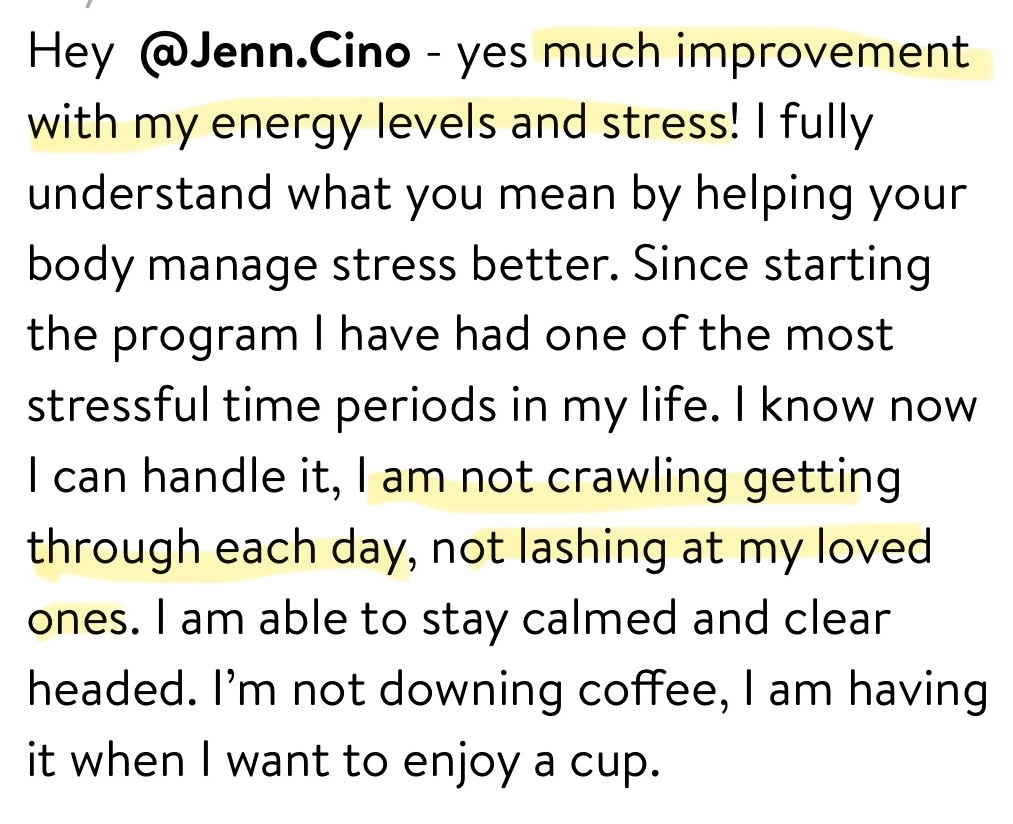Click highlighted text "through each day"
The width and height of the screenshot is (1013, 824).
point(217,548)
